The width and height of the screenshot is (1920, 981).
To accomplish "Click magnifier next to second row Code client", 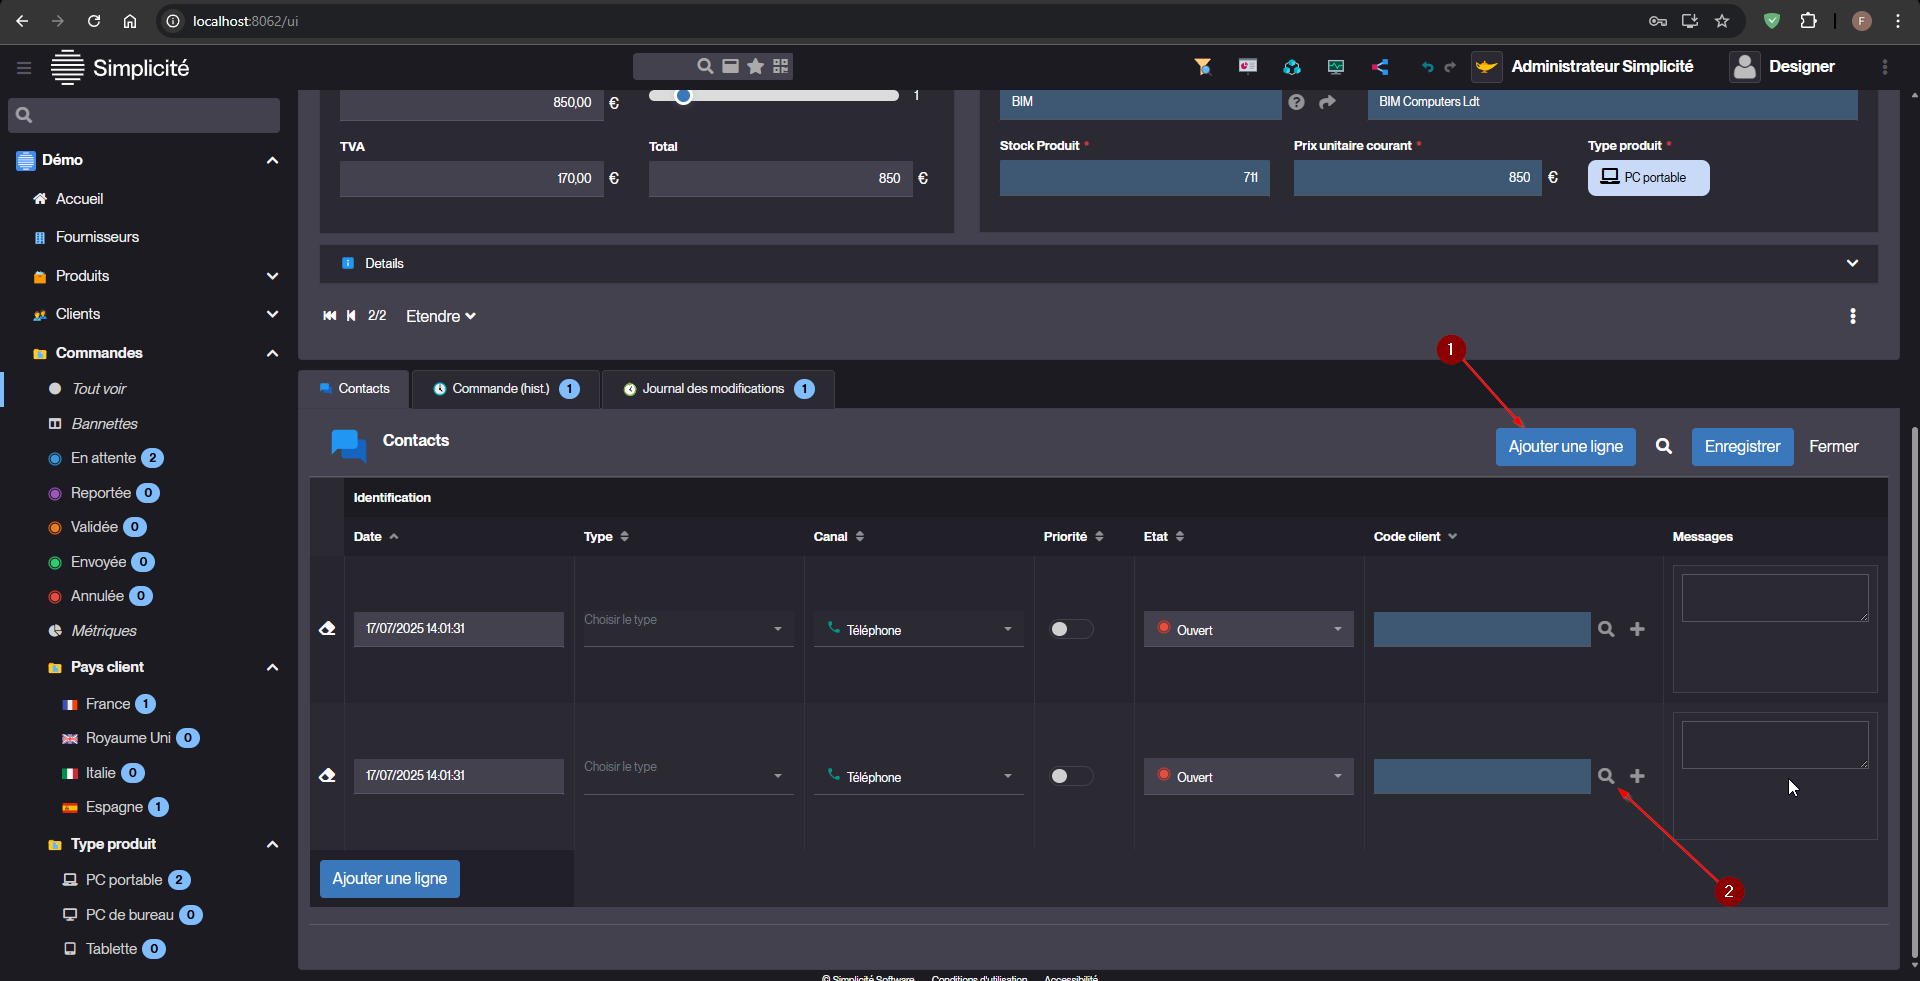I will (x=1606, y=776).
